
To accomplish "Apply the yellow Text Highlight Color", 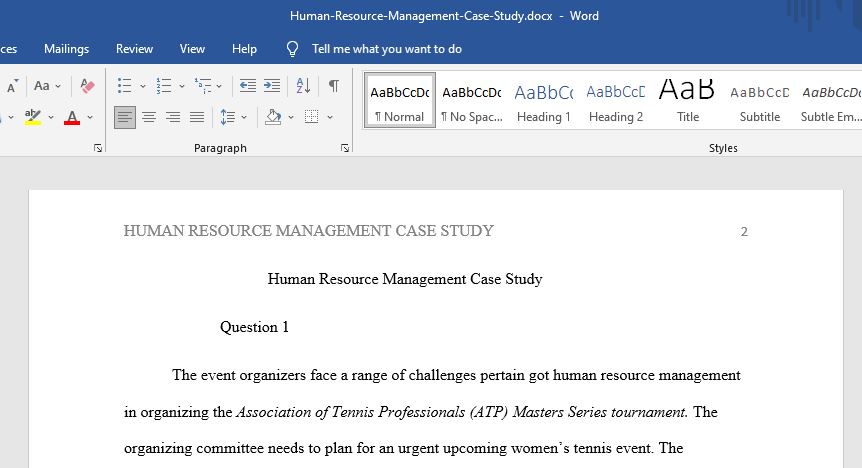I will click(32, 117).
